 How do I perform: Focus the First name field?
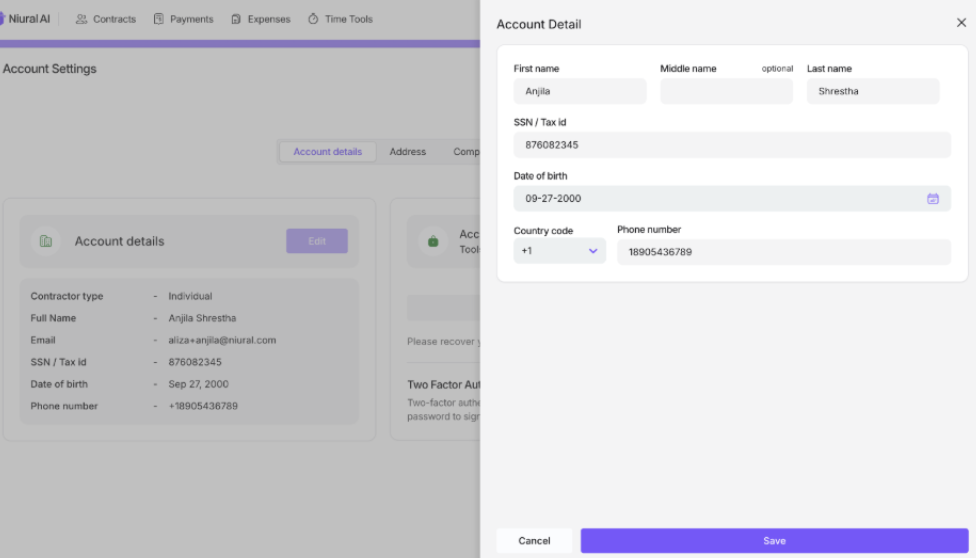pyautogui.click(x=580, y=91)
